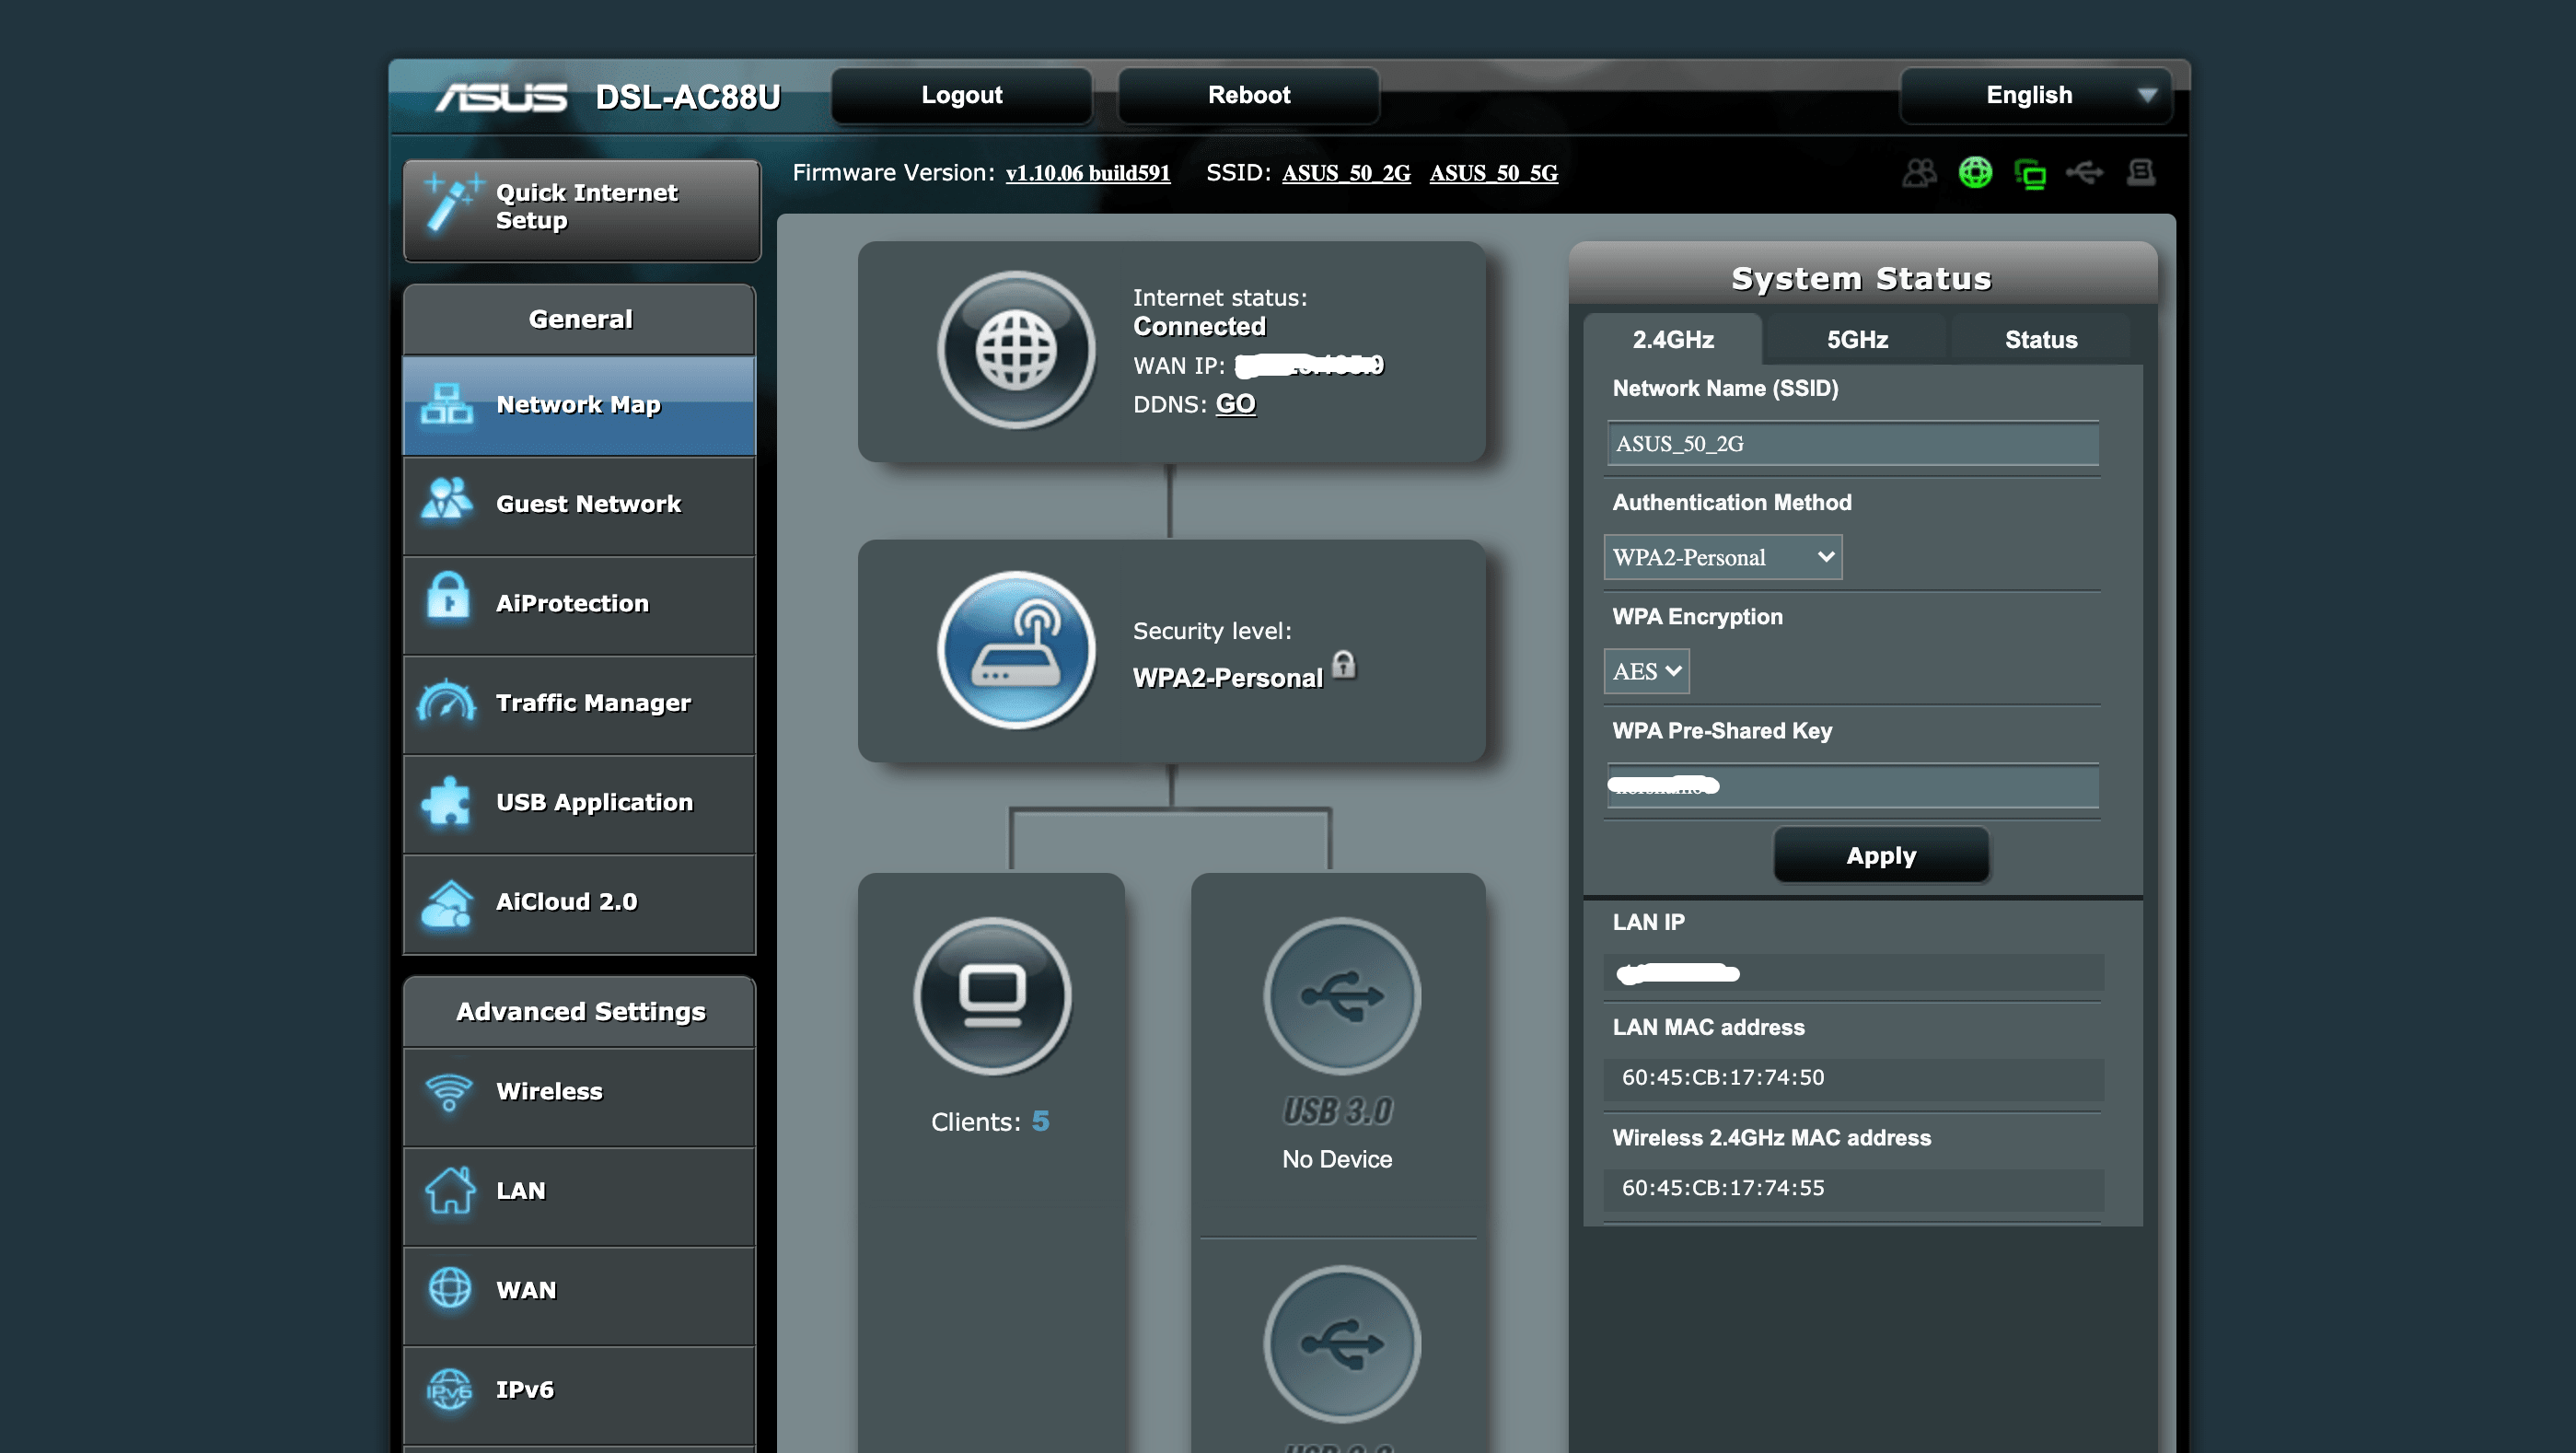Click the USB status icon in header

pos(2085,173)
